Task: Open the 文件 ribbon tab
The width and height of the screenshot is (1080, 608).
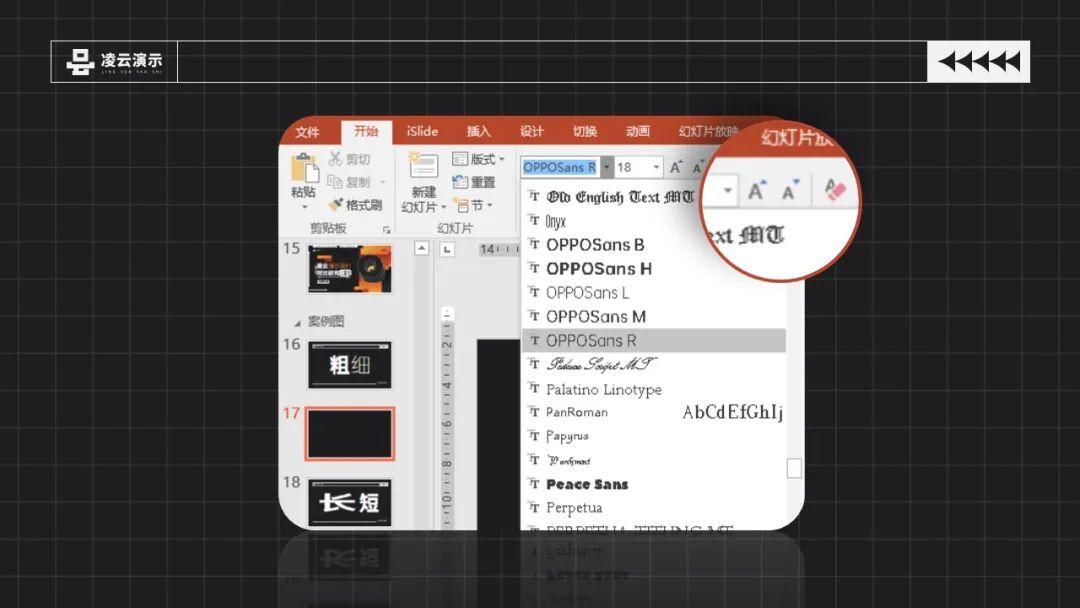Action: [307, 132]
